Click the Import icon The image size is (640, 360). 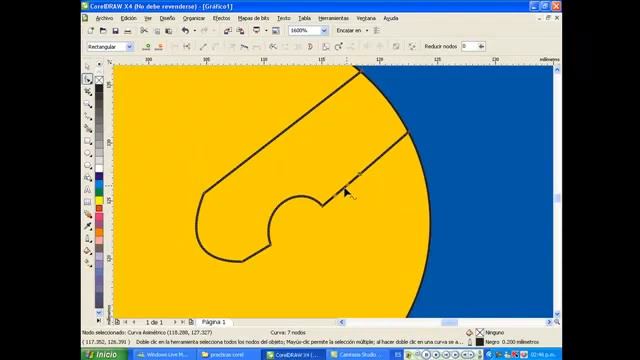pyautogui.click(x=227, y=31)
